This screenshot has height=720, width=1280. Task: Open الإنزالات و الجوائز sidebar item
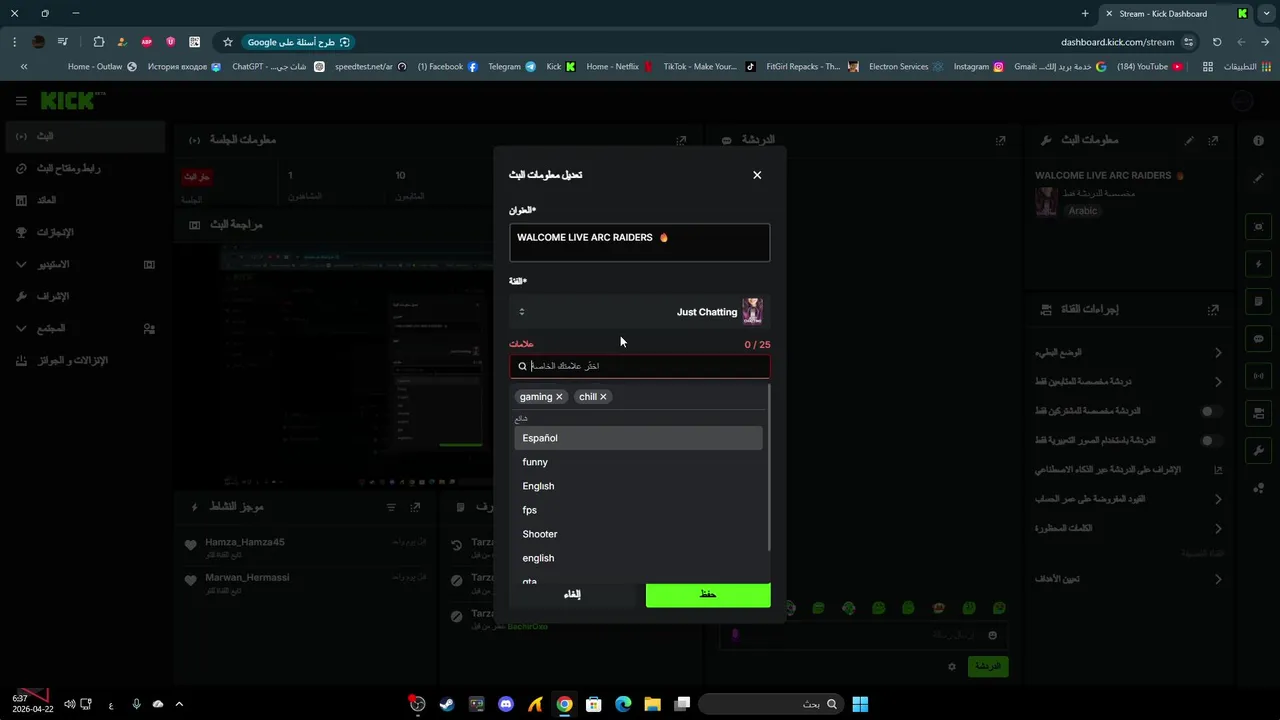[84, 360]
